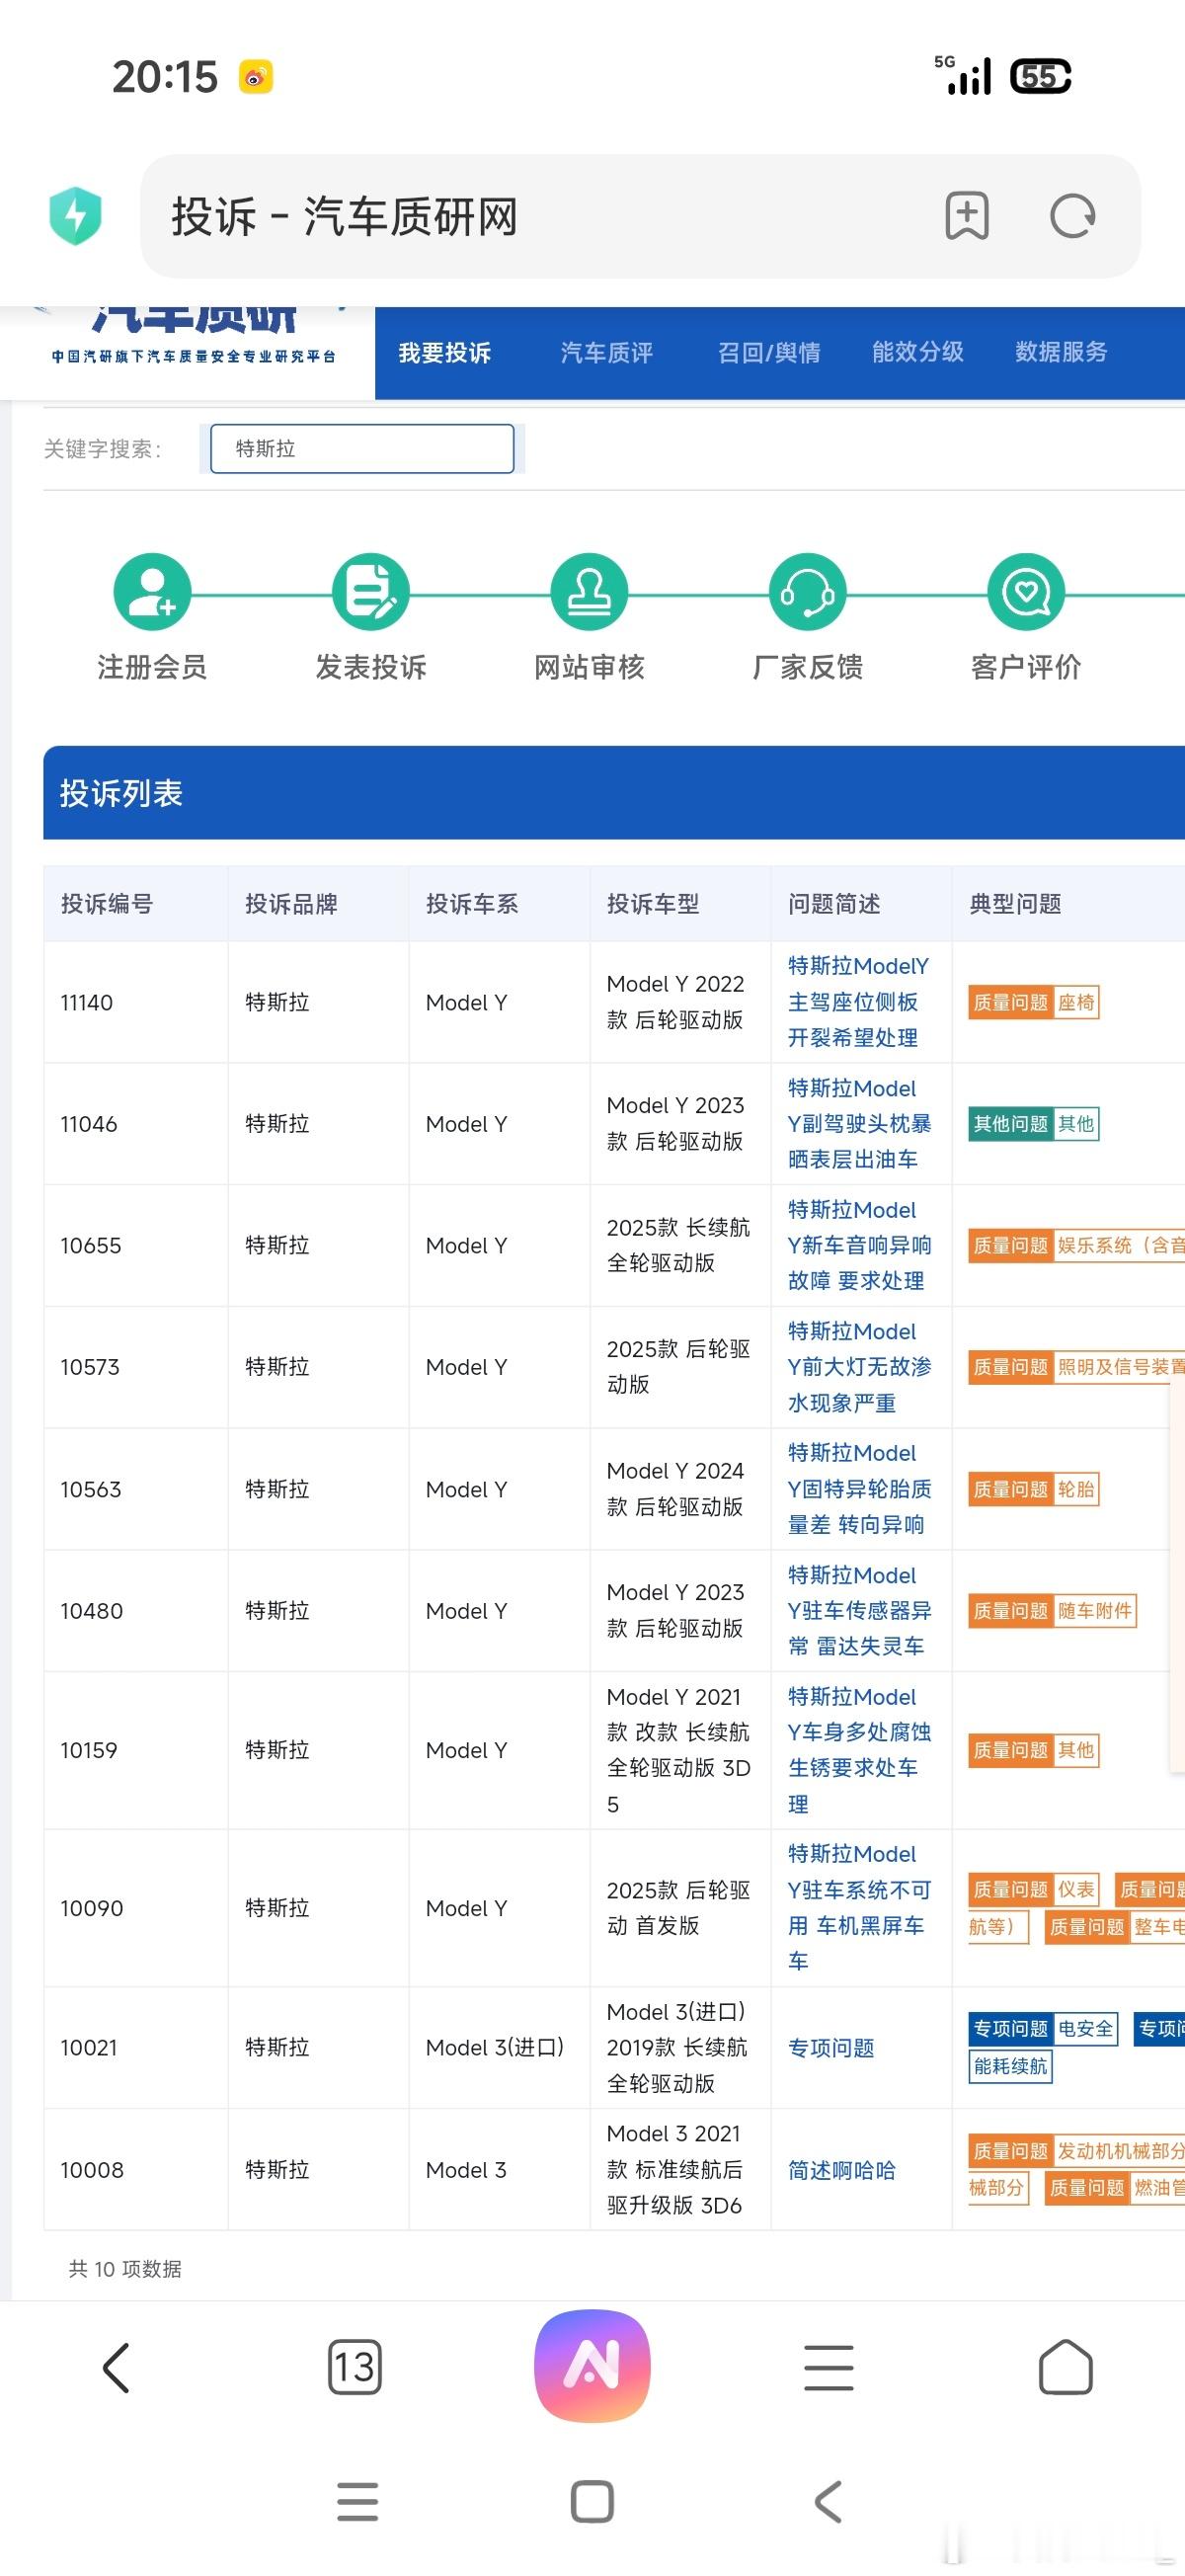This screenshot has width=1185, height=2576.
Task: Add the page via bookmark icon
Action: pyautogui.click(x=967, y=216)
